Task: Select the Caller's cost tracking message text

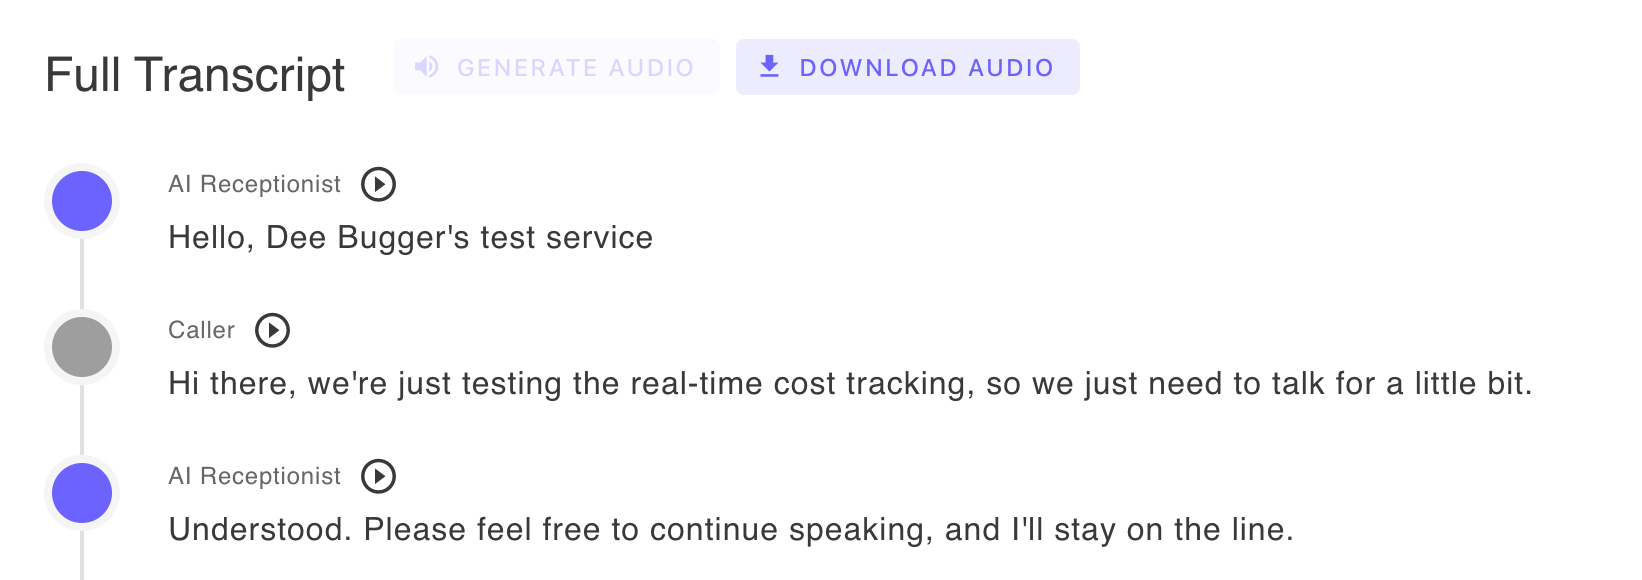Action: click(850, 383)
